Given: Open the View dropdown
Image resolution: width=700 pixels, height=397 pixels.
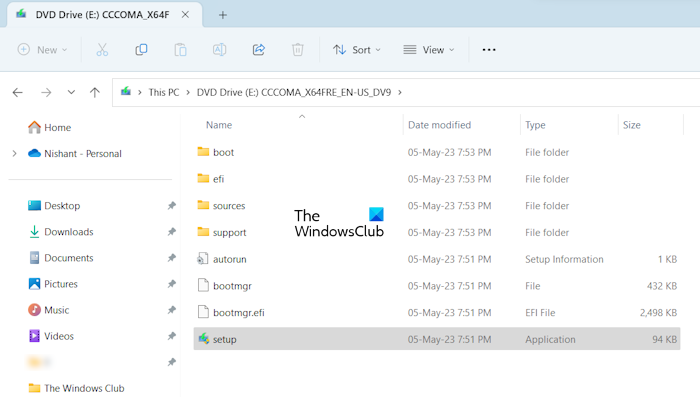Looking at the screenshot, I should coord(429,50).
